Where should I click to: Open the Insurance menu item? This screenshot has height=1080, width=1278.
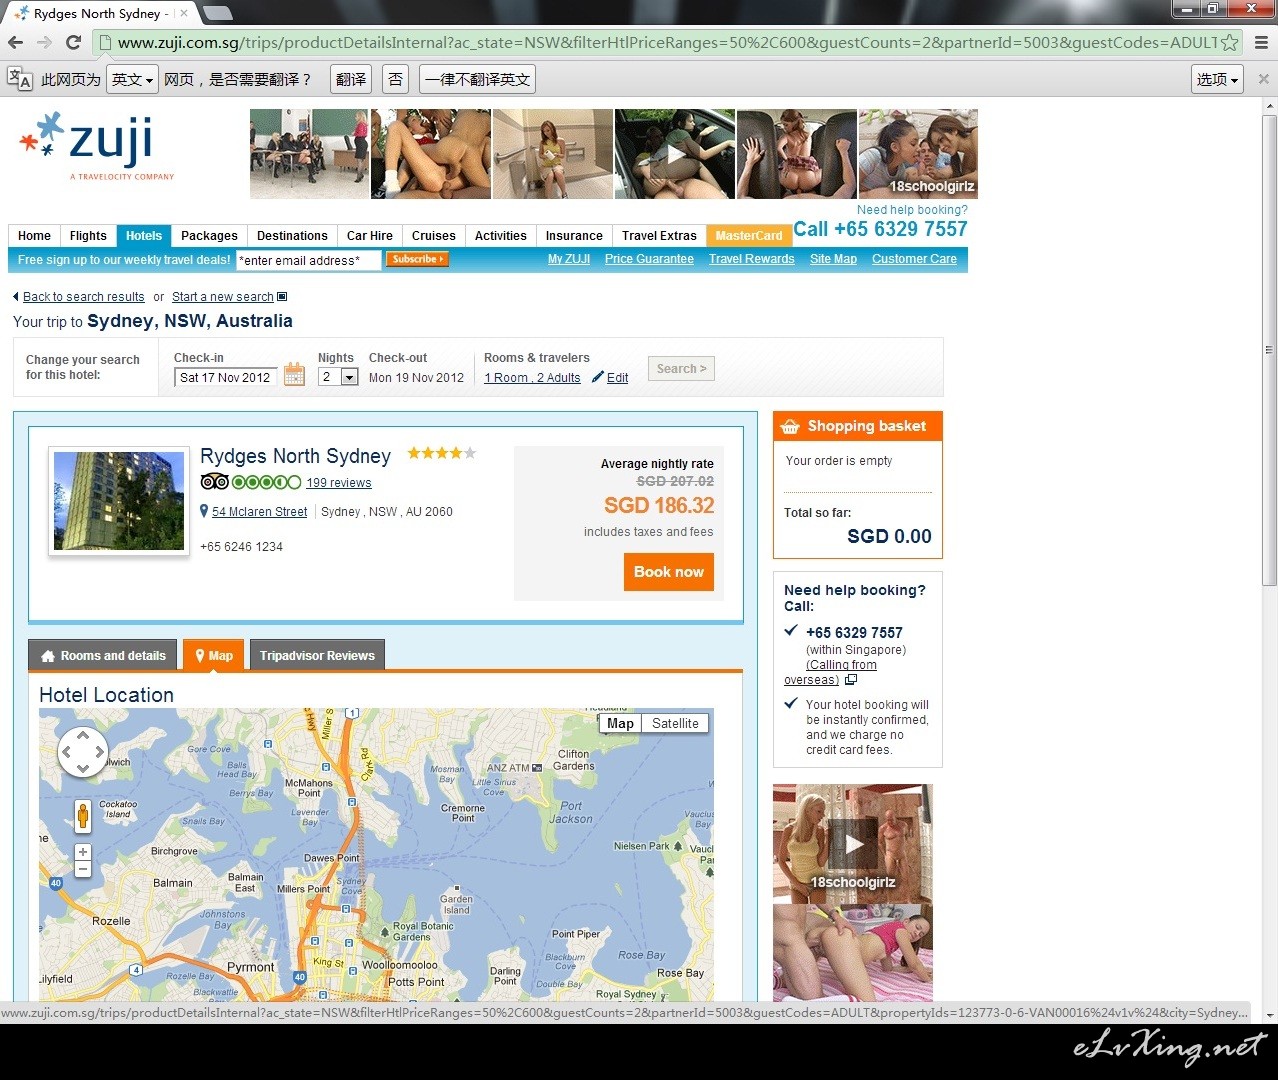(574, 236)
